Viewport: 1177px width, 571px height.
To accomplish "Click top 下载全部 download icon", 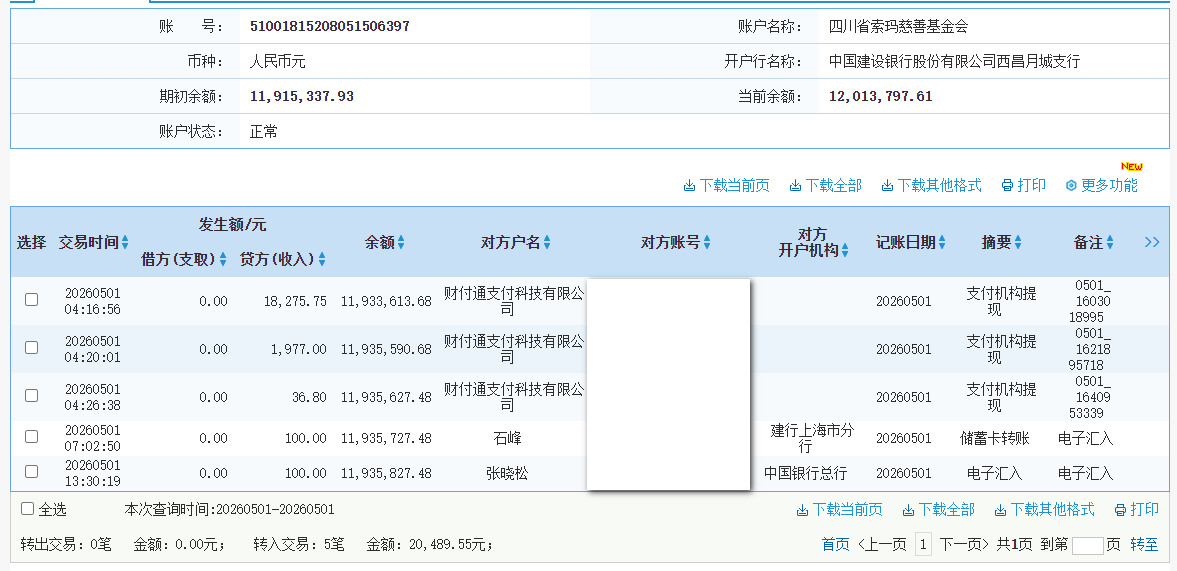I will point(795,185).
